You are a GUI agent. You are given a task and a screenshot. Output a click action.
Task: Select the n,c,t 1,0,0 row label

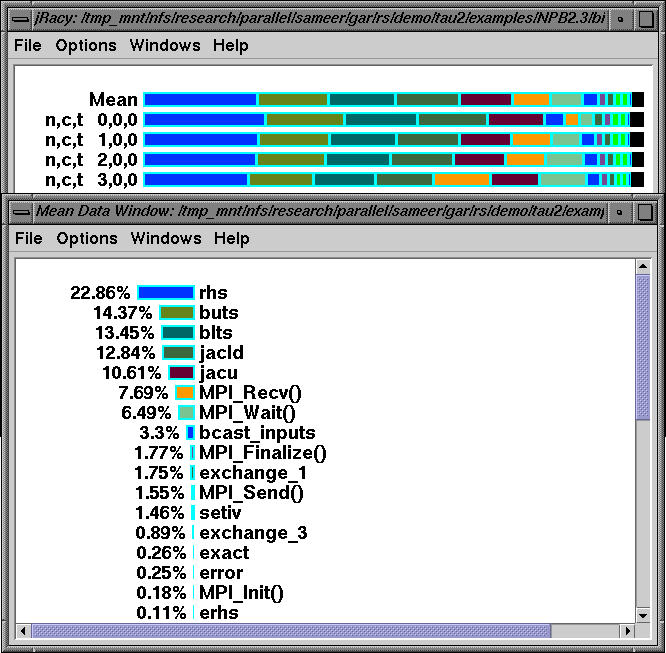[x=91, y=140]
